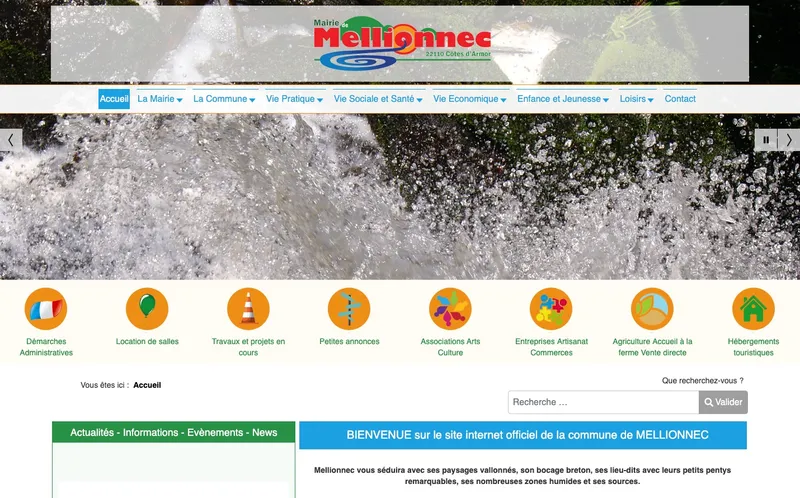Select the Agriculture Accueil à la ferme icon
The image size is (800, 498).
(x=652, y=309)
